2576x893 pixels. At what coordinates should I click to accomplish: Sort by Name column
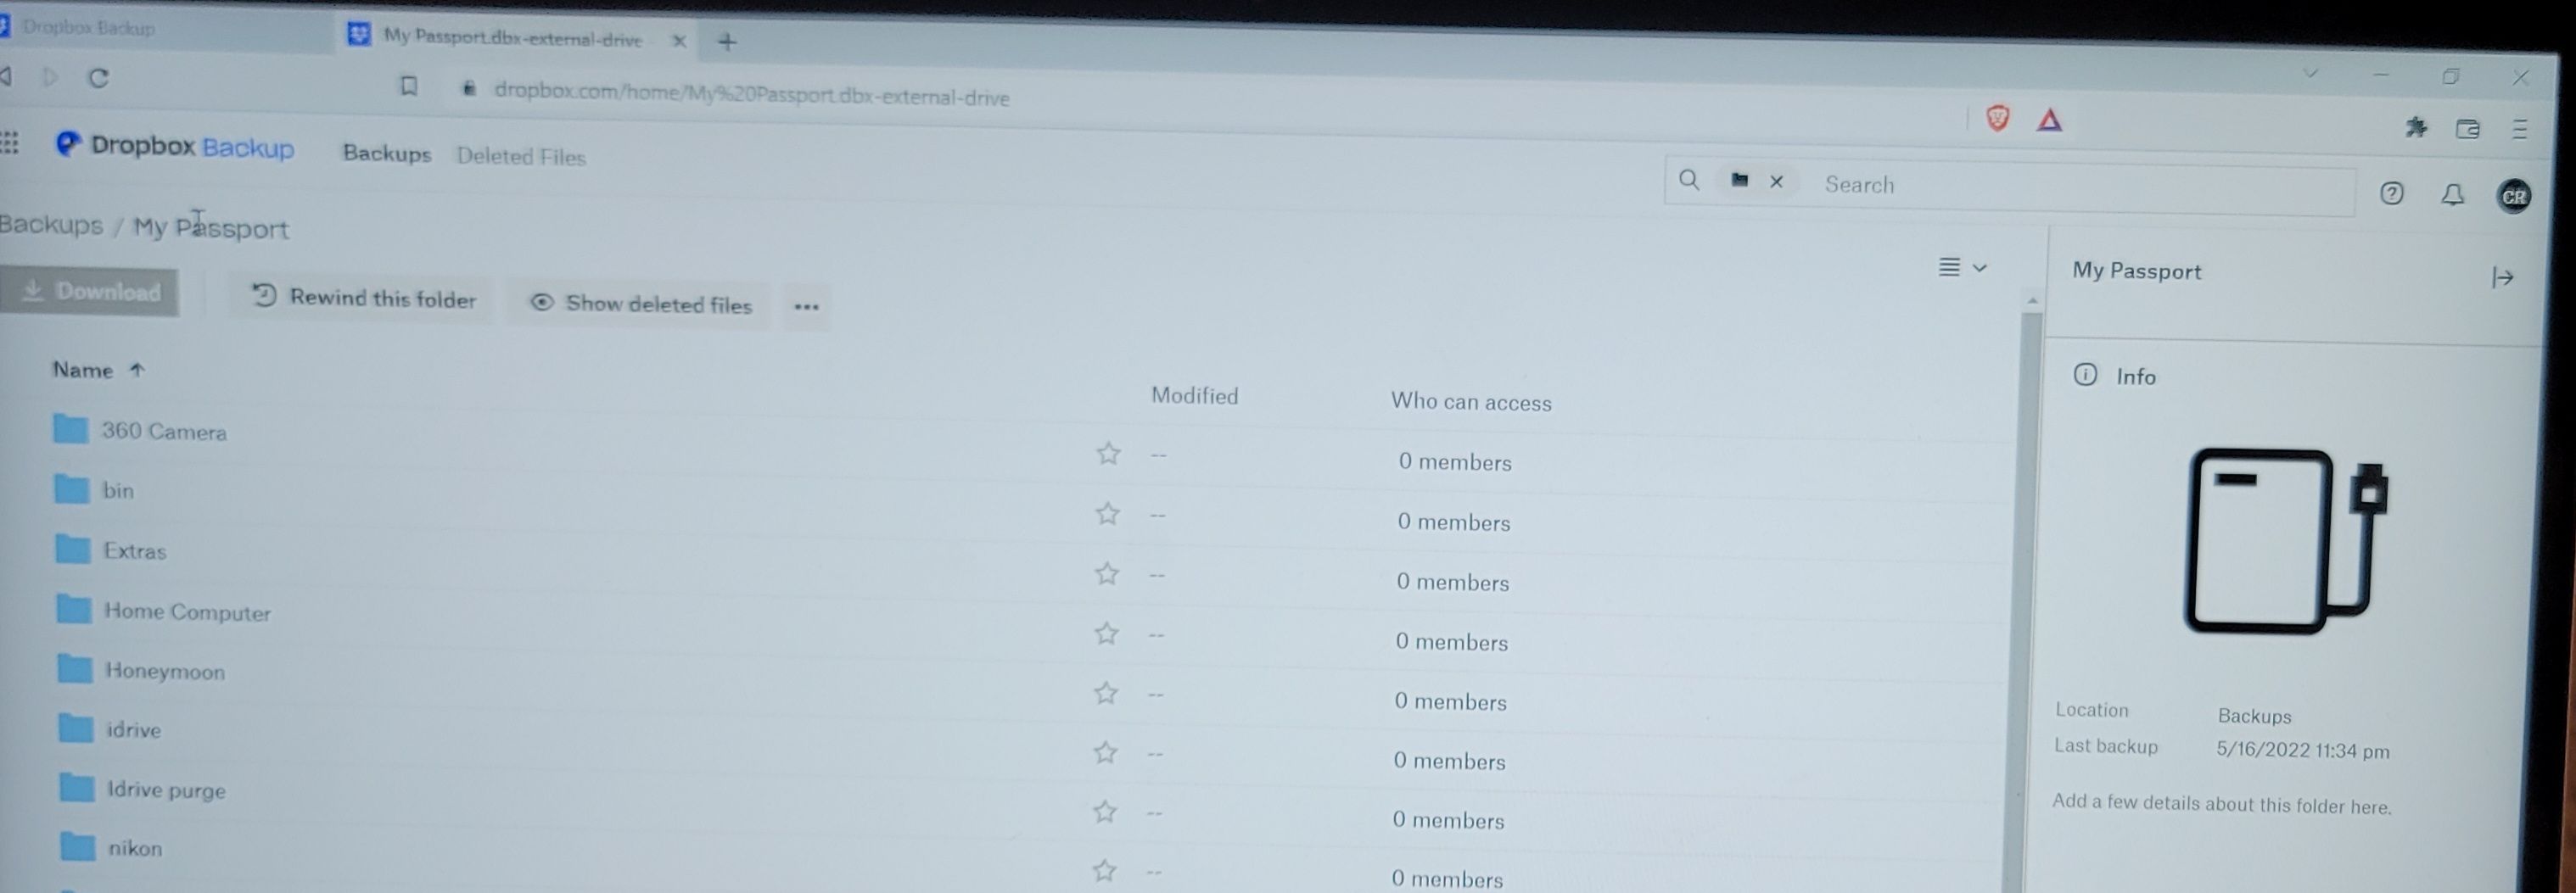click(x=98, y=370)
